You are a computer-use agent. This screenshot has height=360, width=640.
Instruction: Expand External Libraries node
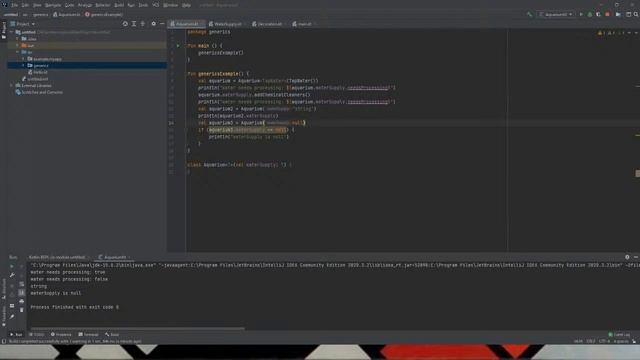tap(11, 86)
